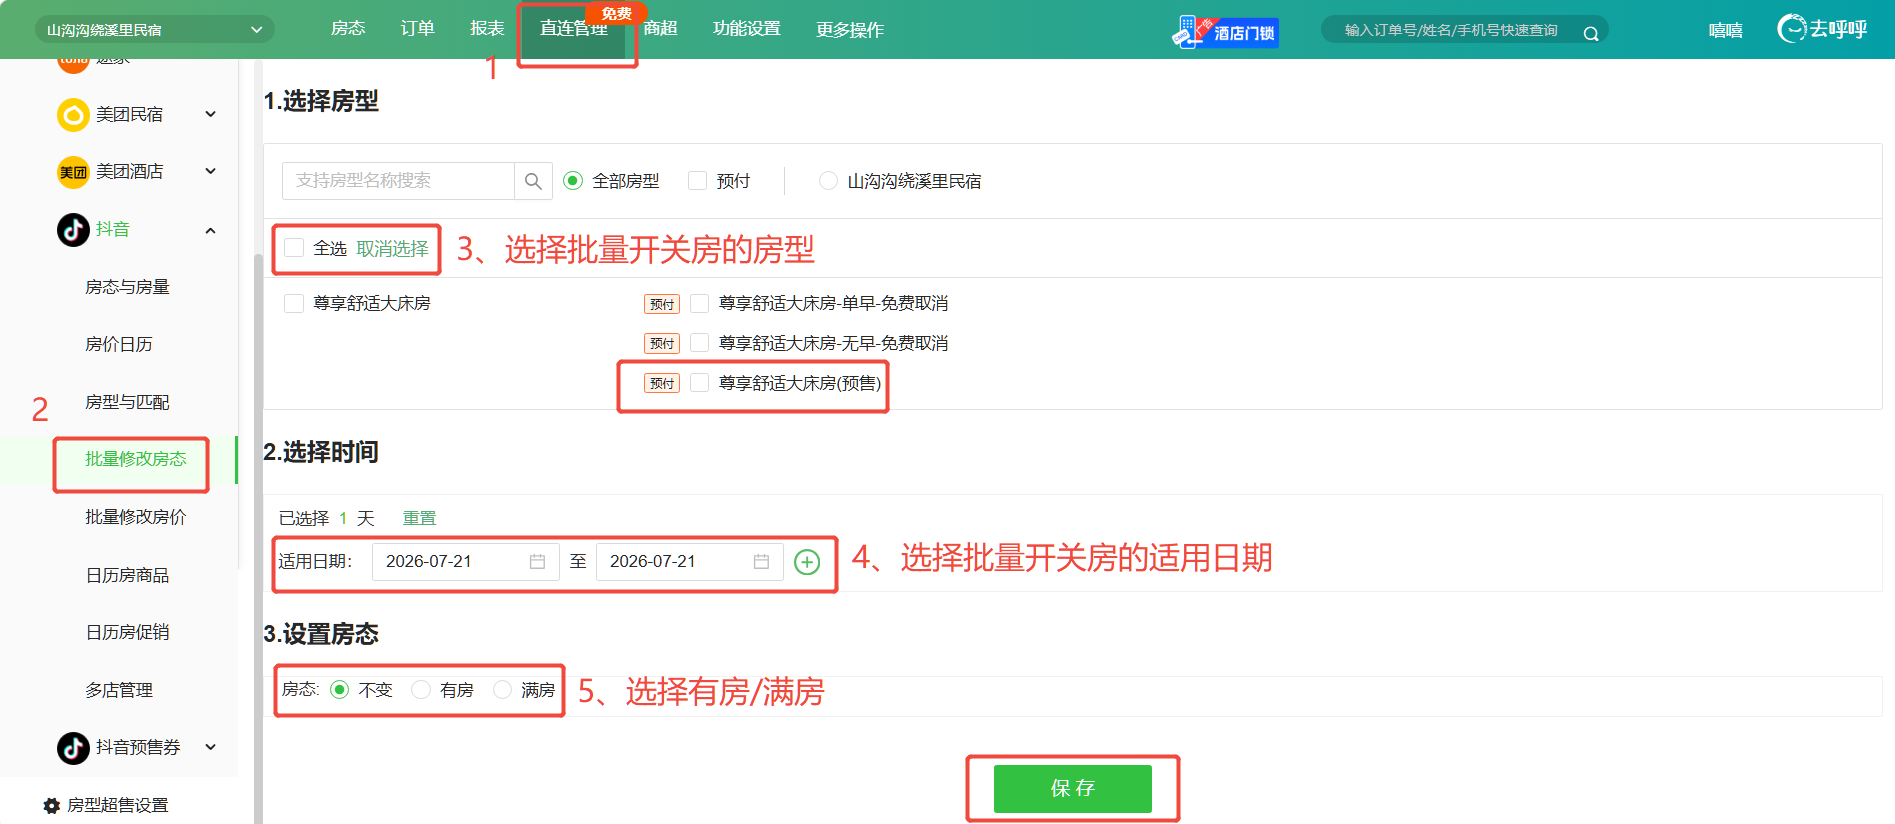
Task: Click the Douyin logo icon beside 抖音
Action: pyautogui.click(x=73, y=229)
